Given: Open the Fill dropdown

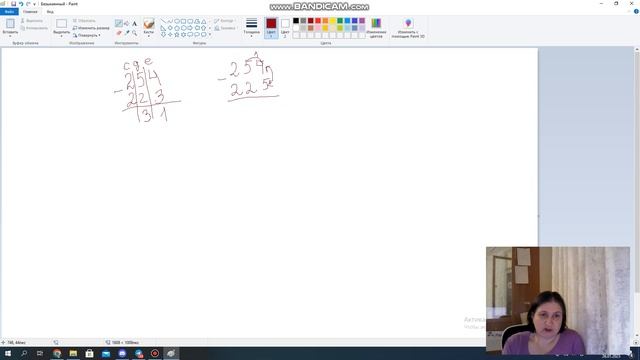Looking at the screenshot, I should tap(225, 28).
